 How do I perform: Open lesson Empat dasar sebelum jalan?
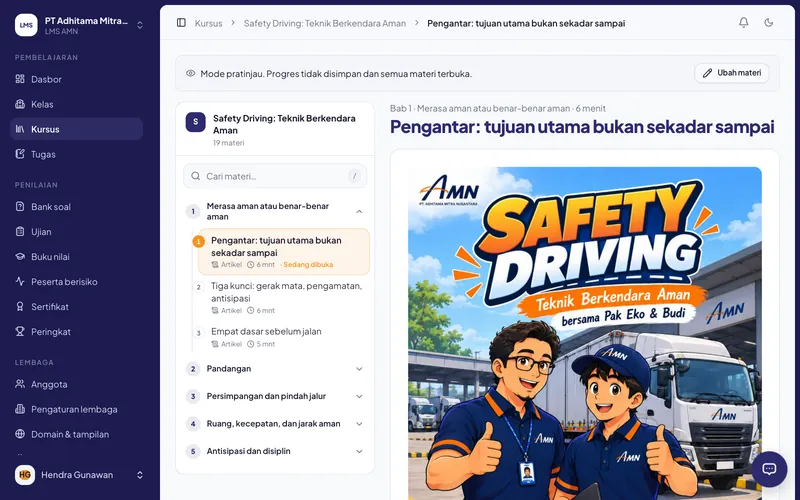pos(284,337)
